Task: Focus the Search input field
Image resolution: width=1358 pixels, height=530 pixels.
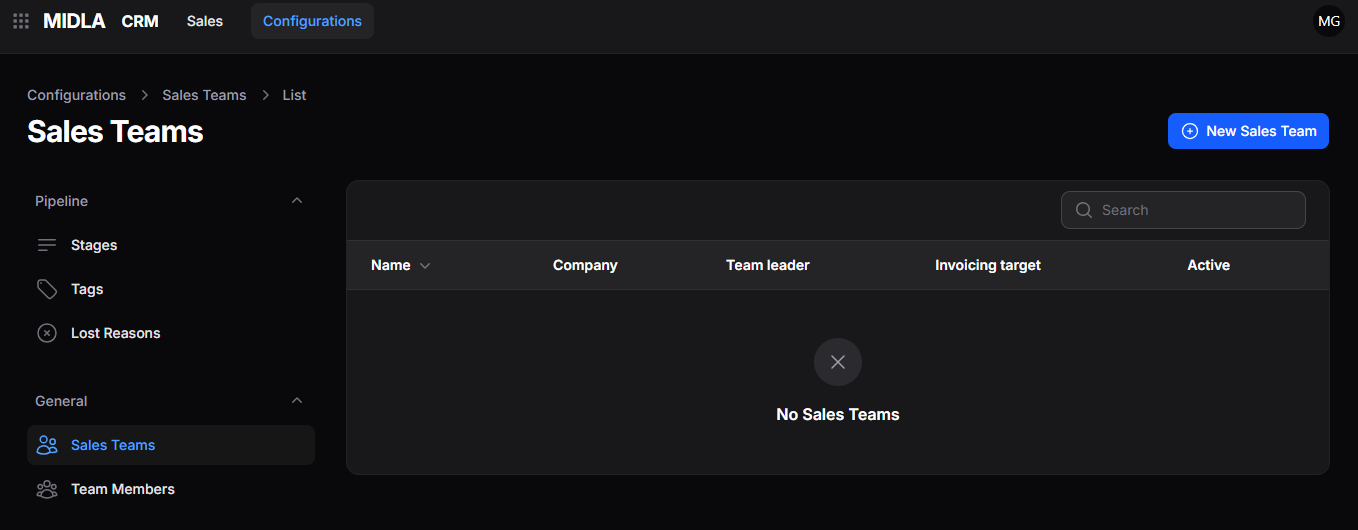Action: coord(1183,210)
